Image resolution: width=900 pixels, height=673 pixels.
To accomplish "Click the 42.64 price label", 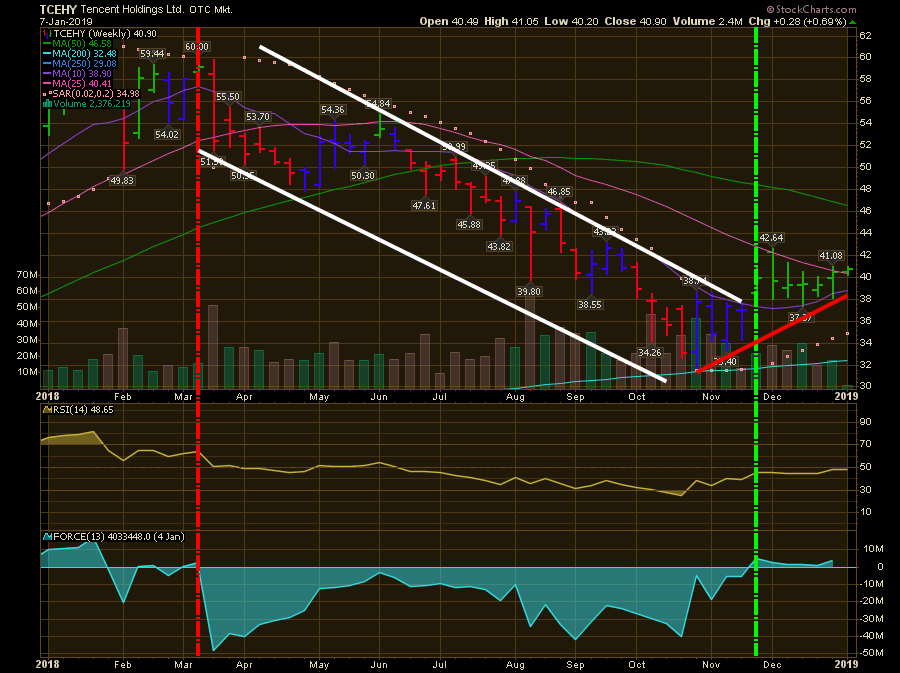I will (x=770, y=238).
